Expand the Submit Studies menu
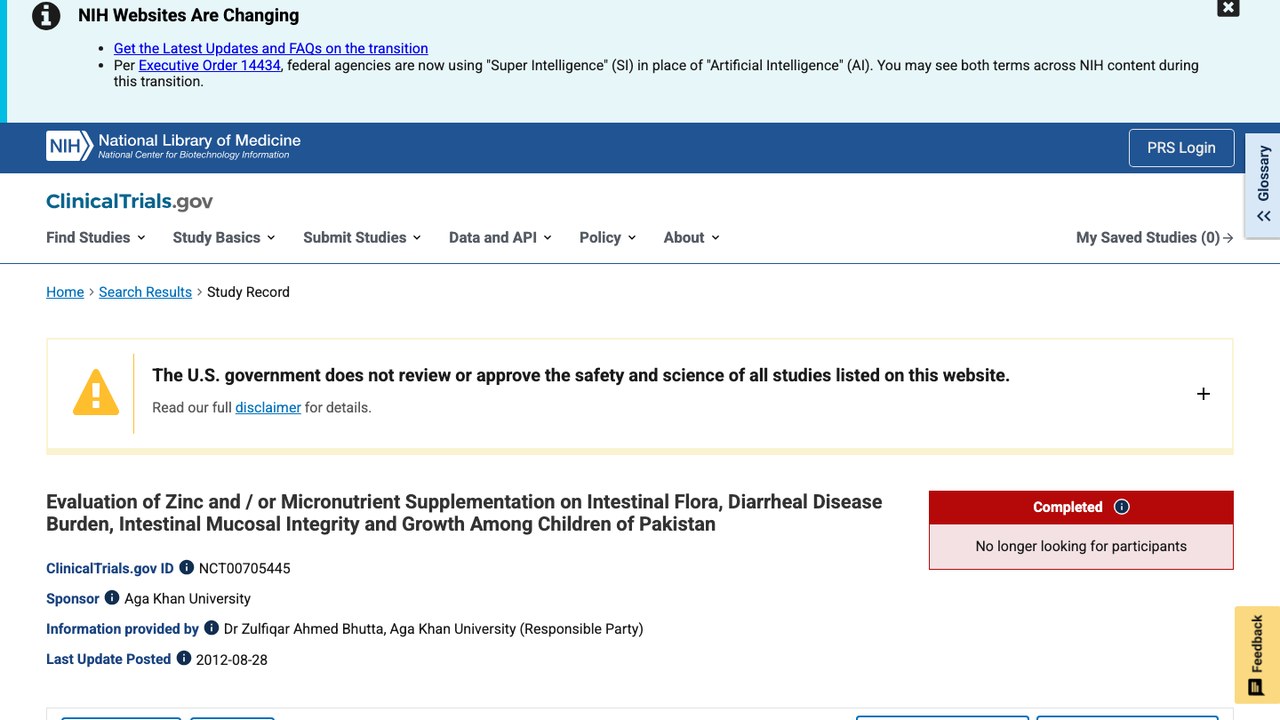Screen dimensions: 1280x720 pyautogui.click(x=362, y=237)
